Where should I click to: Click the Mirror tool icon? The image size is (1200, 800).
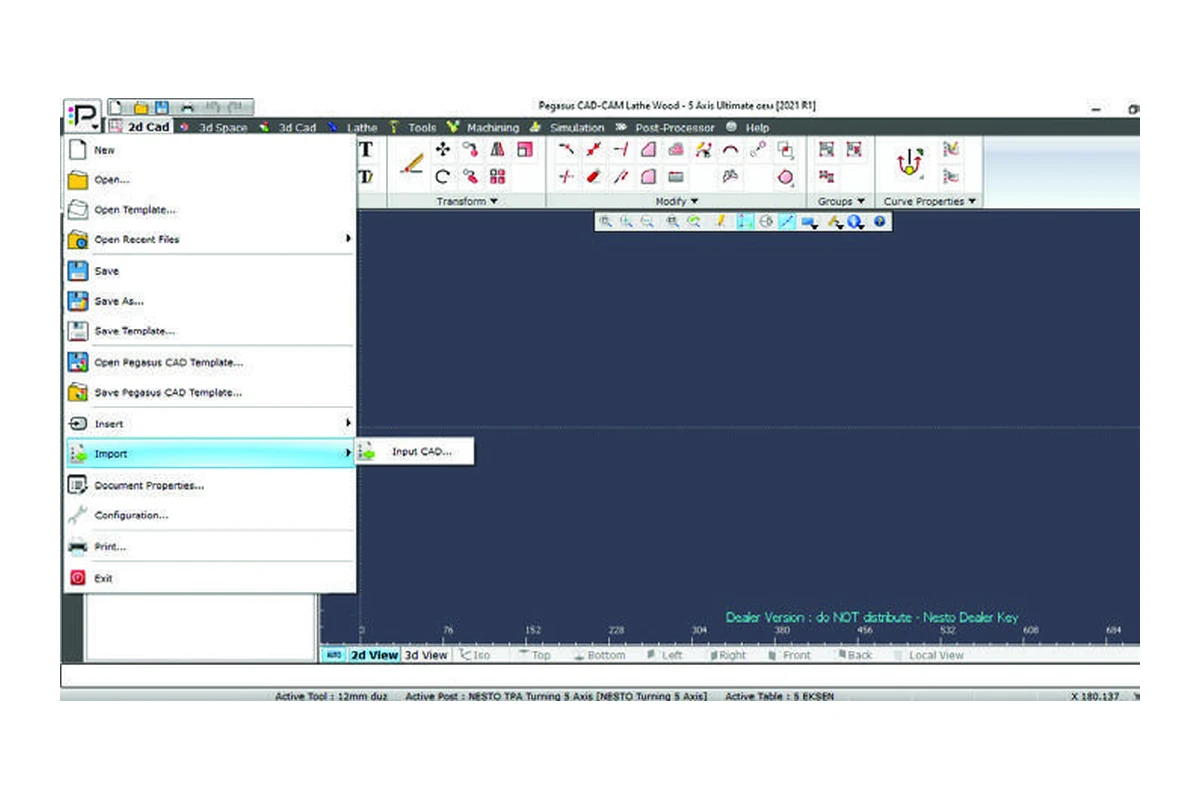click(497, 150)
